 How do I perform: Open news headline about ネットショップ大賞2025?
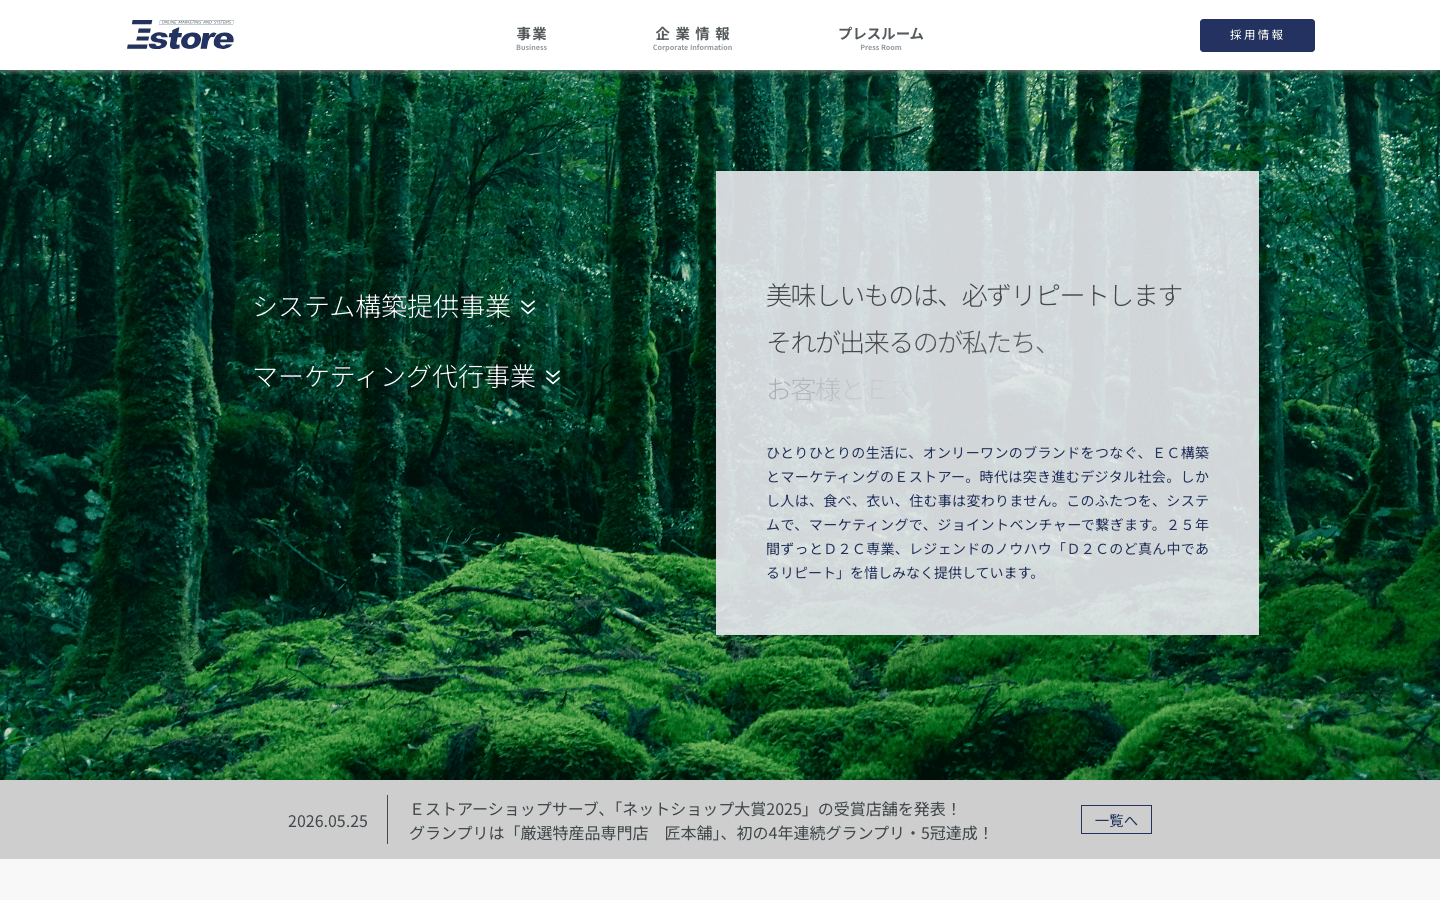tap(685, 808)
